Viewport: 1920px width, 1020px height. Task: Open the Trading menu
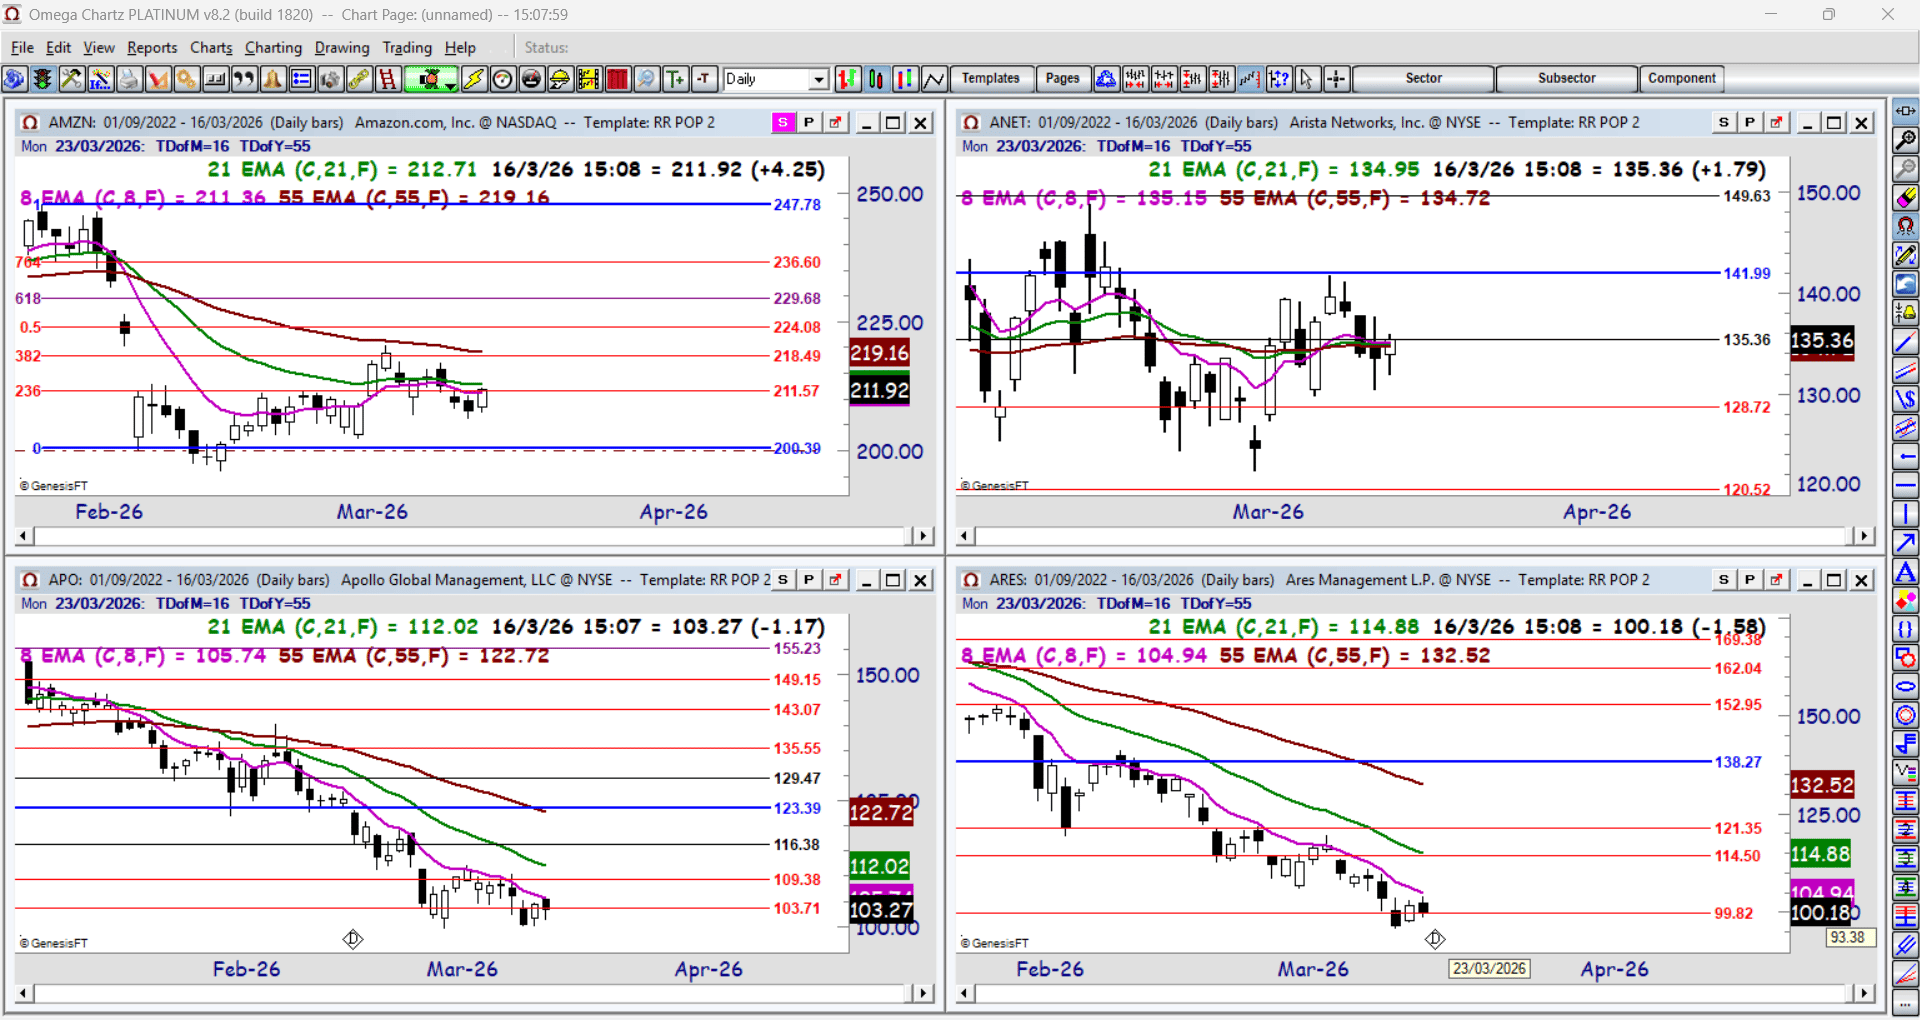coord(407,47)
